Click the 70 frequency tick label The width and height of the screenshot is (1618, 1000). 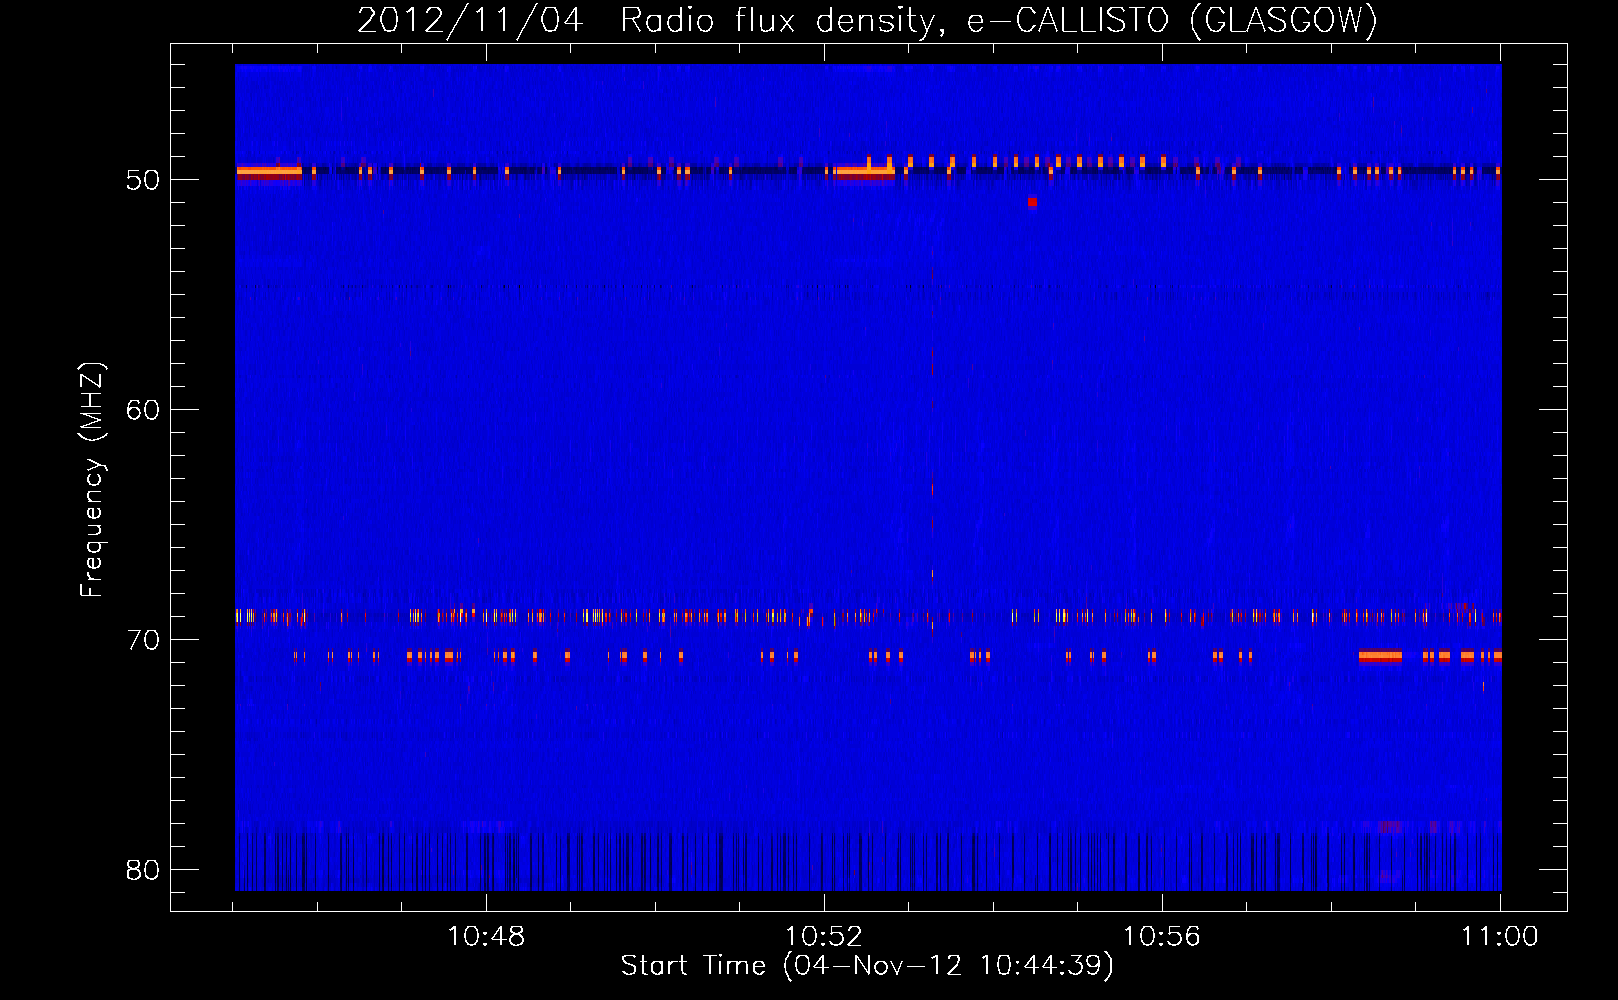pos(143,640)
